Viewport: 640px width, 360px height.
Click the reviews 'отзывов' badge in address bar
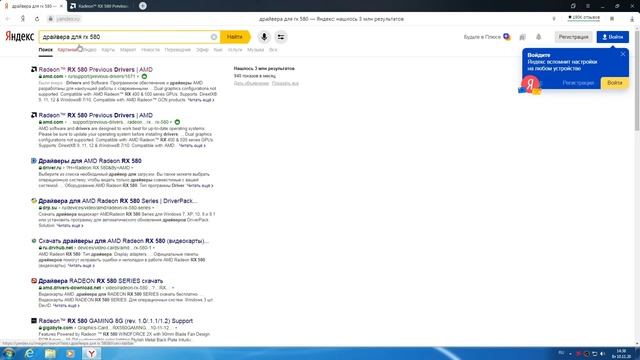point(584,18)
